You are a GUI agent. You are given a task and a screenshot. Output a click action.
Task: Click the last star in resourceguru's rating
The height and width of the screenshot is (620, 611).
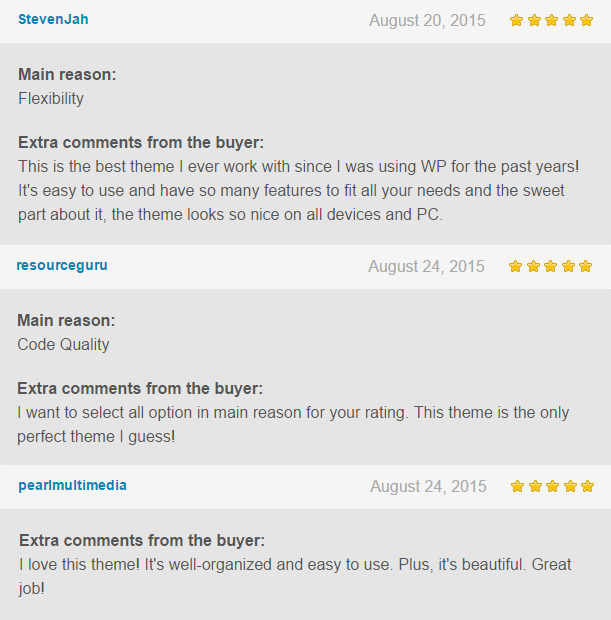(585, 266)
